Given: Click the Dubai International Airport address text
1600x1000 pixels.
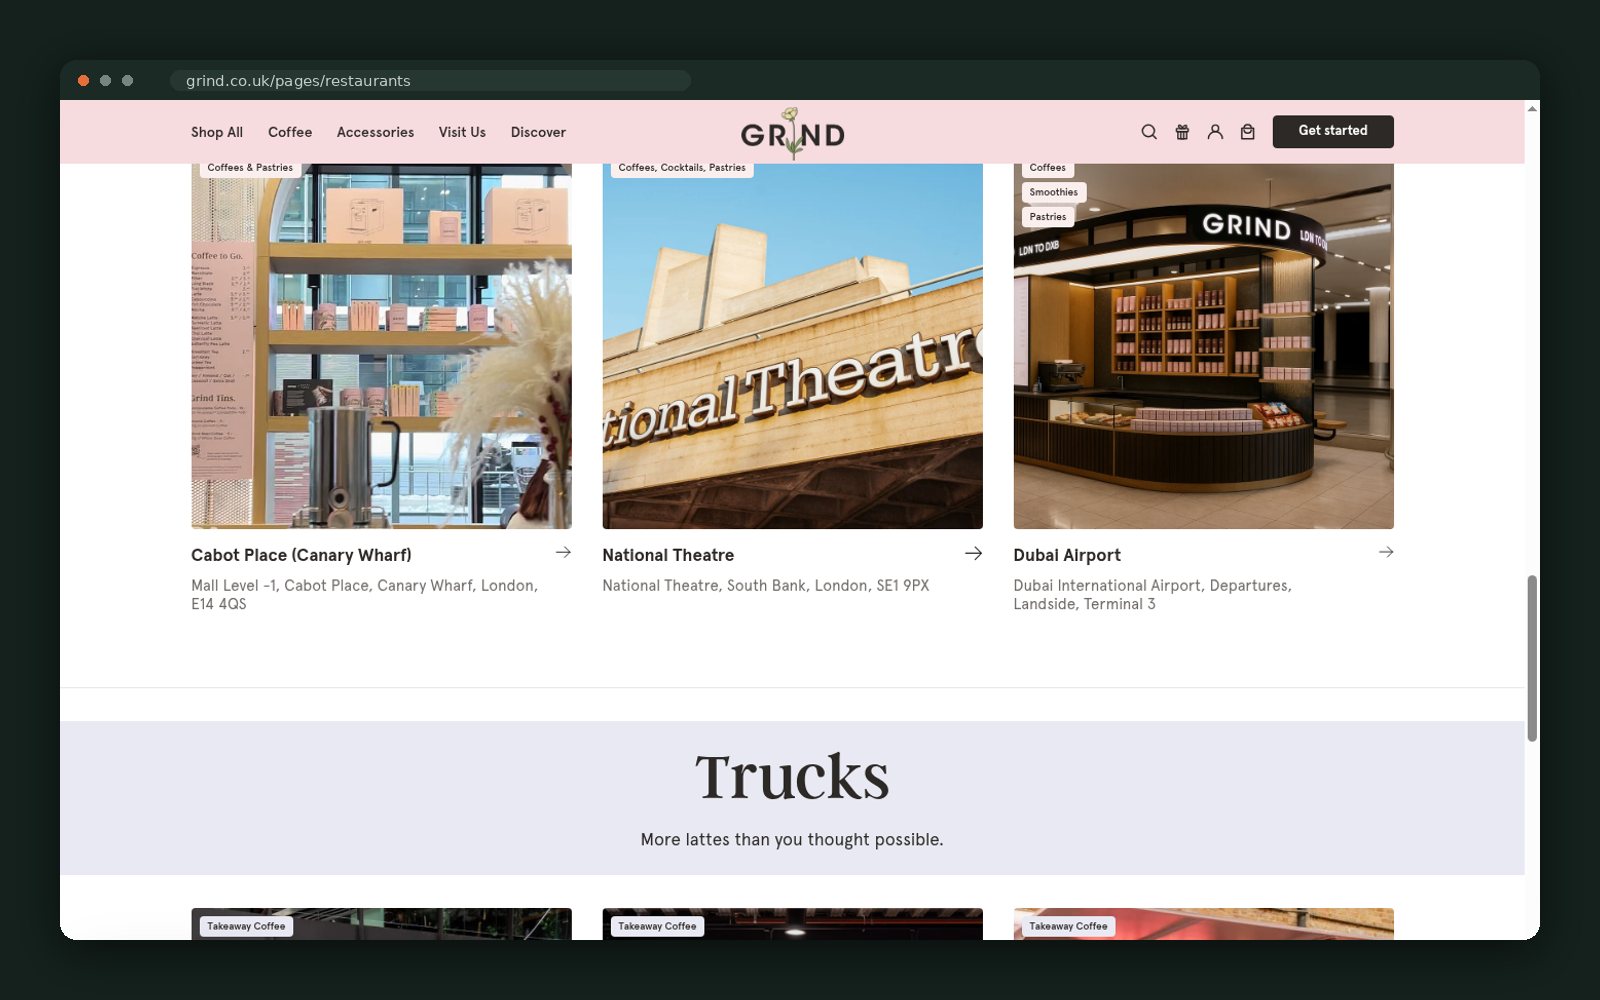Looking at the screenshot, I should (x=1152, y=595).
